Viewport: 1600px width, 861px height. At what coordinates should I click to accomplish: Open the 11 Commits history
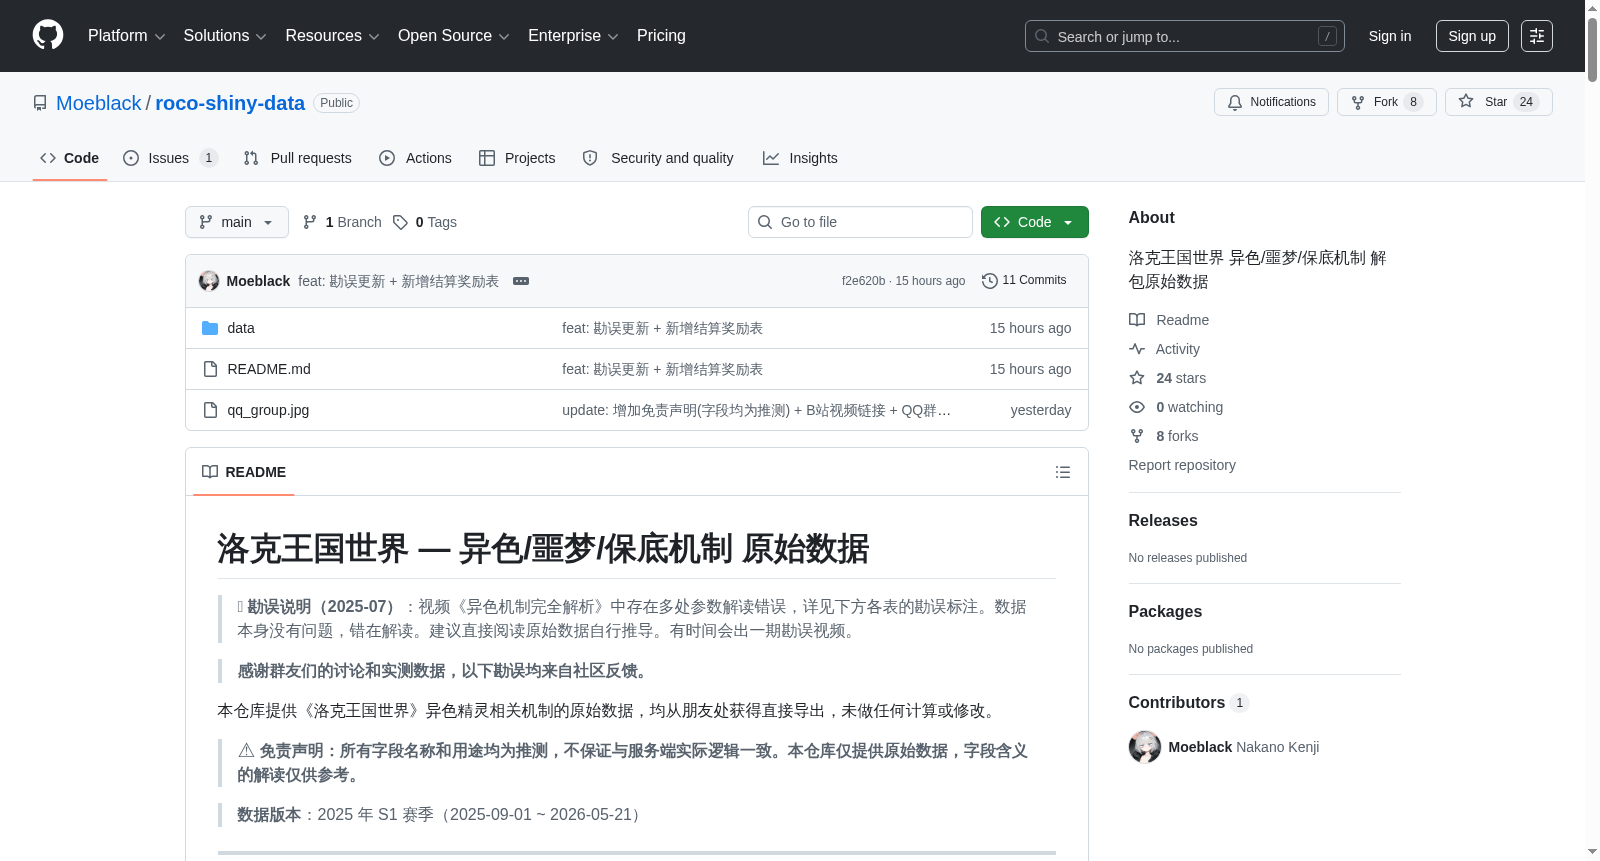(x=1024, y=281)
